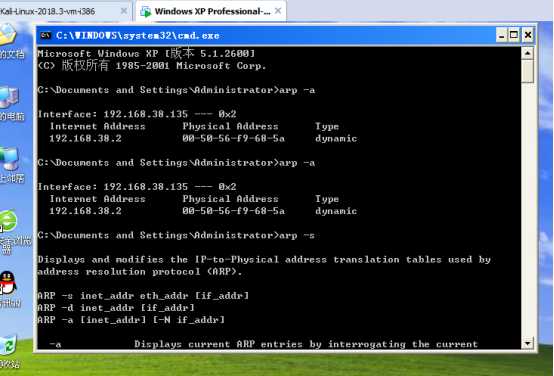Select the My Computer desktop icon
This screenshot has width=554, height=376.
[9, 97]
